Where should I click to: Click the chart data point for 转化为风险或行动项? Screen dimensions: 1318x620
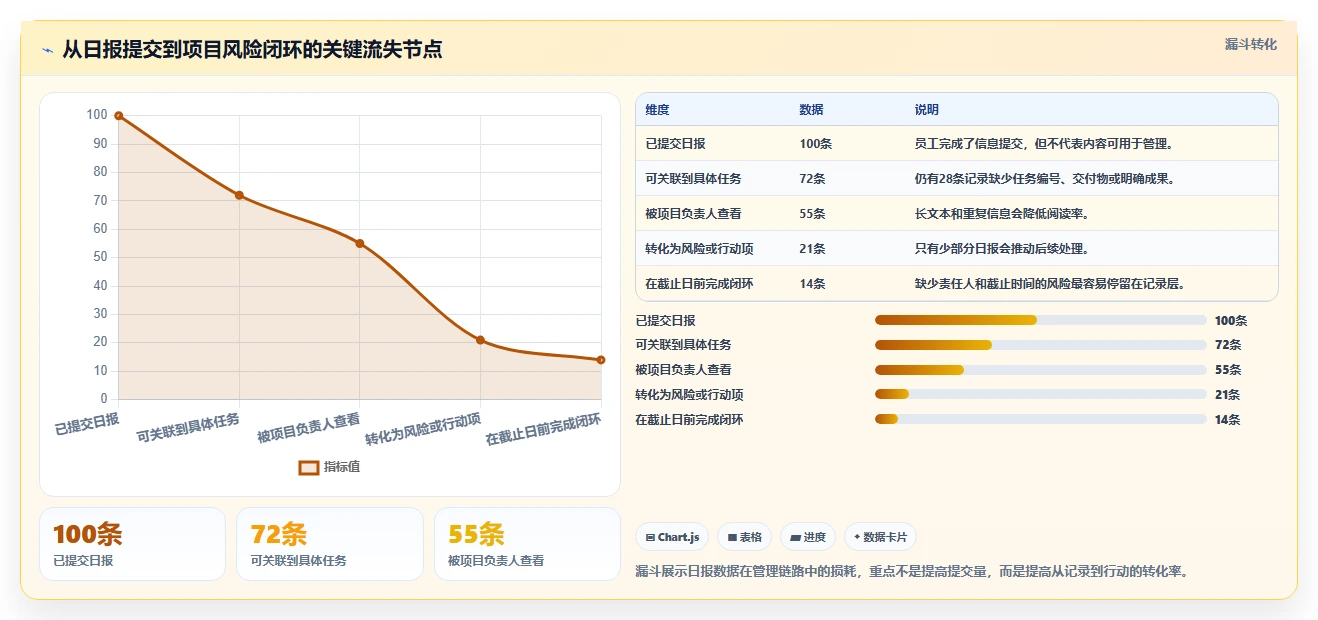[x=480, y=340]
